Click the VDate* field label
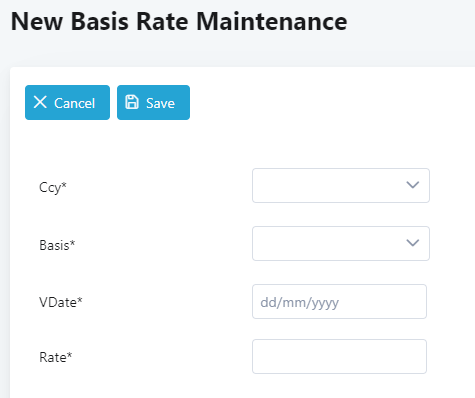The image size is (475, 398). click(x=61, y=302)
